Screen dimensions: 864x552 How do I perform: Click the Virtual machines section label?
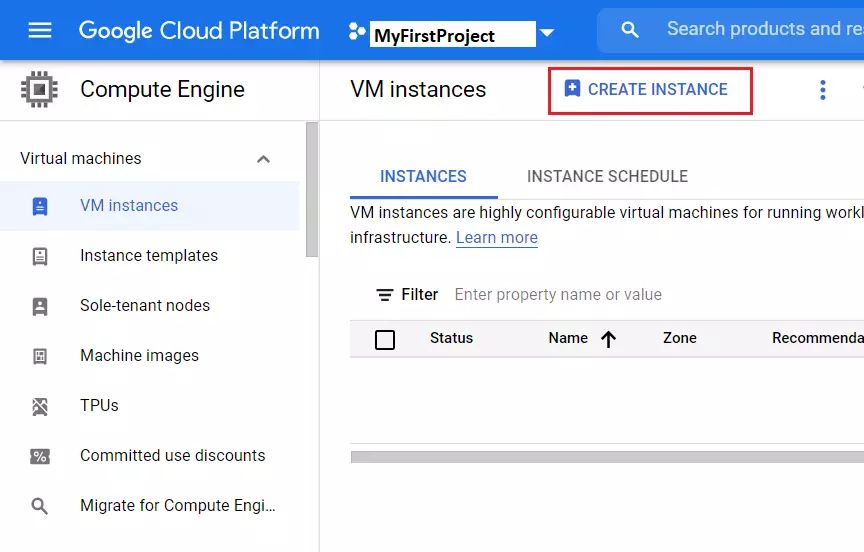click(x=81, y=159)
